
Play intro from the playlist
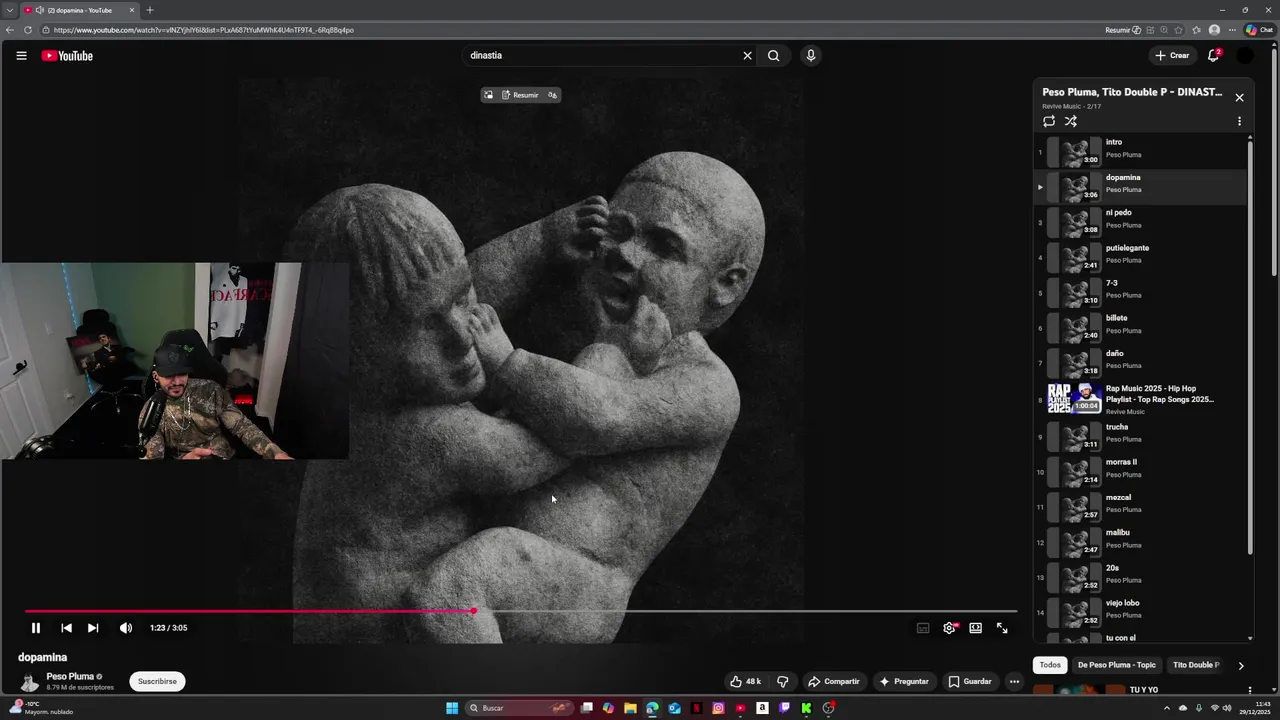[1140, 152]
